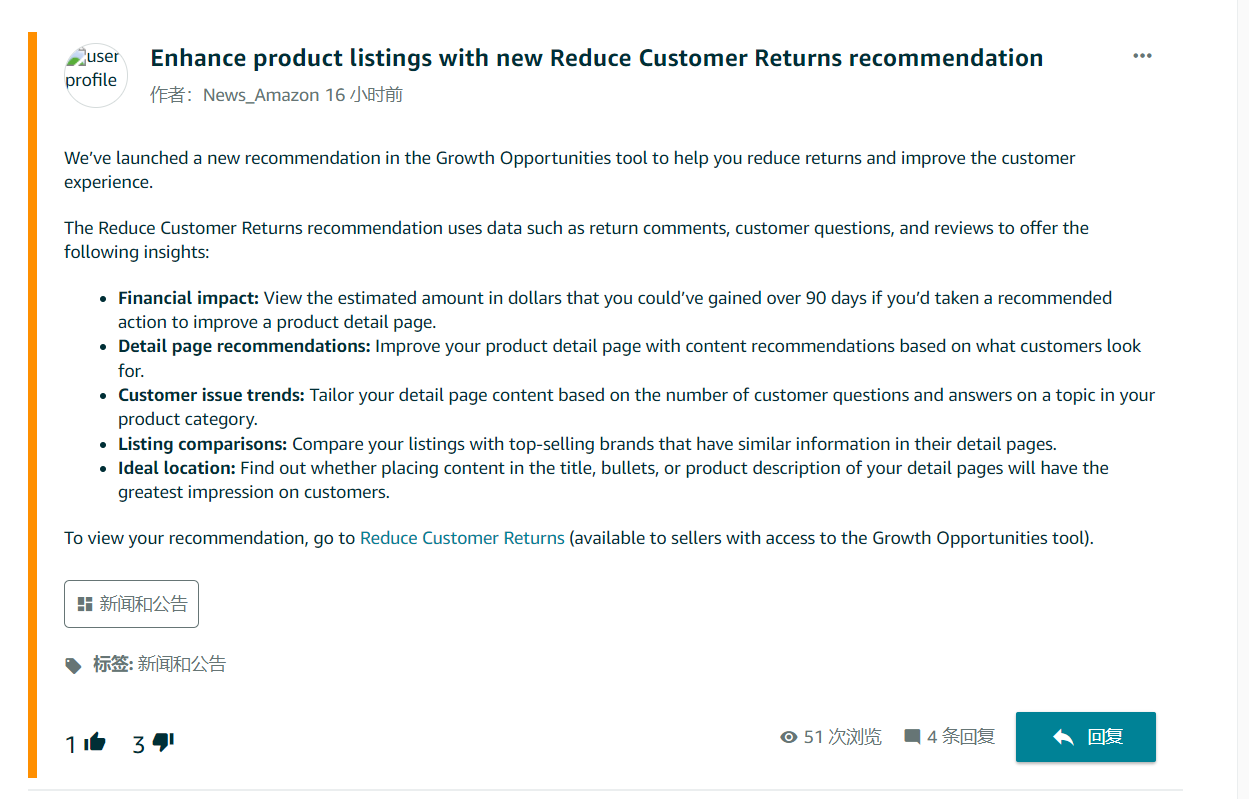Like the post with thumbs up icon

(x=96, y=742)
